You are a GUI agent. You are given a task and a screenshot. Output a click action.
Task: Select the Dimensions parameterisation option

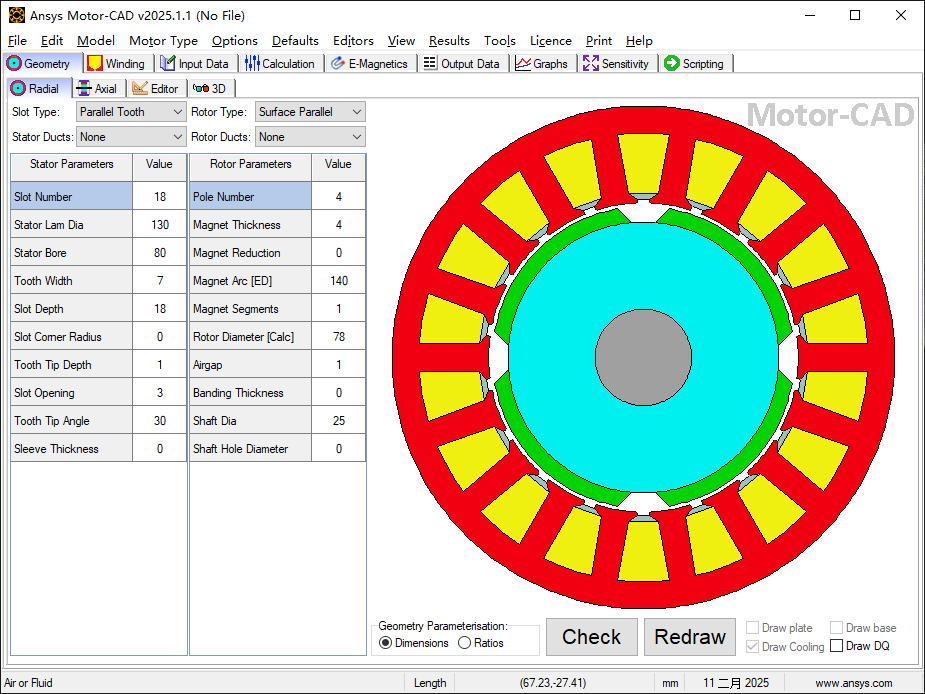(386, 643)
